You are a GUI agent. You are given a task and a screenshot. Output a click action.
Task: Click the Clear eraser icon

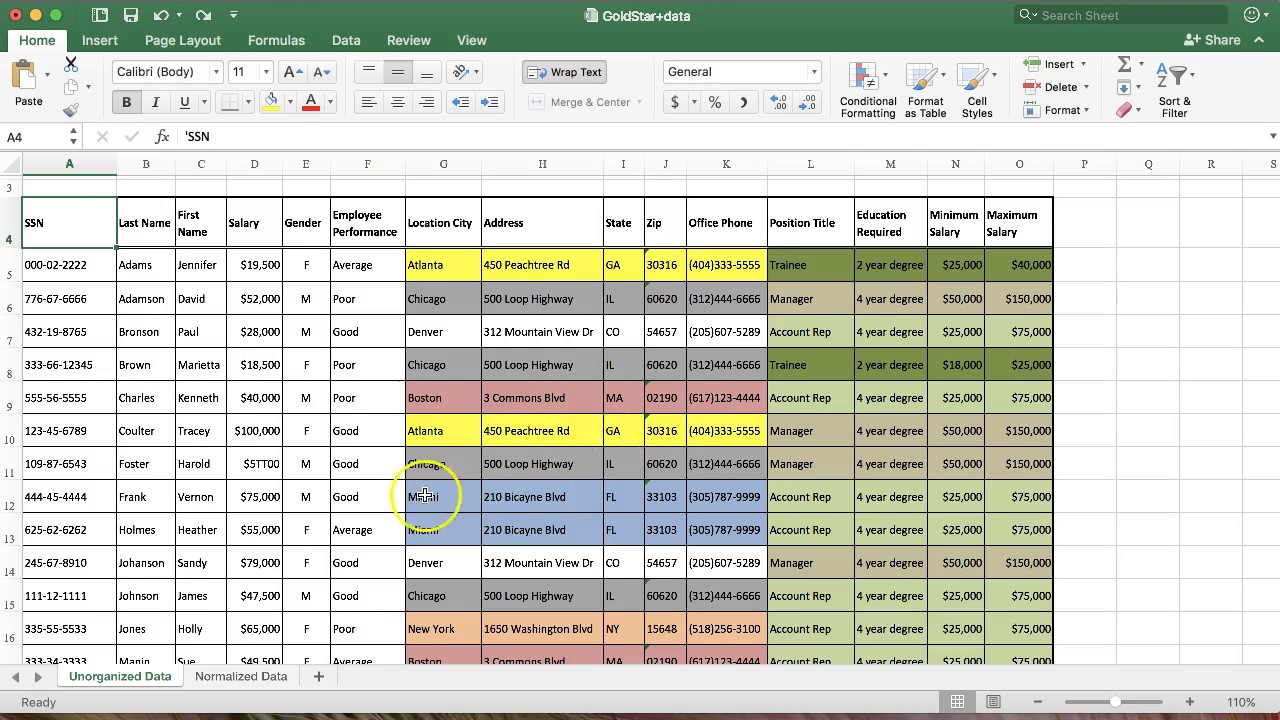(1124, 110)
